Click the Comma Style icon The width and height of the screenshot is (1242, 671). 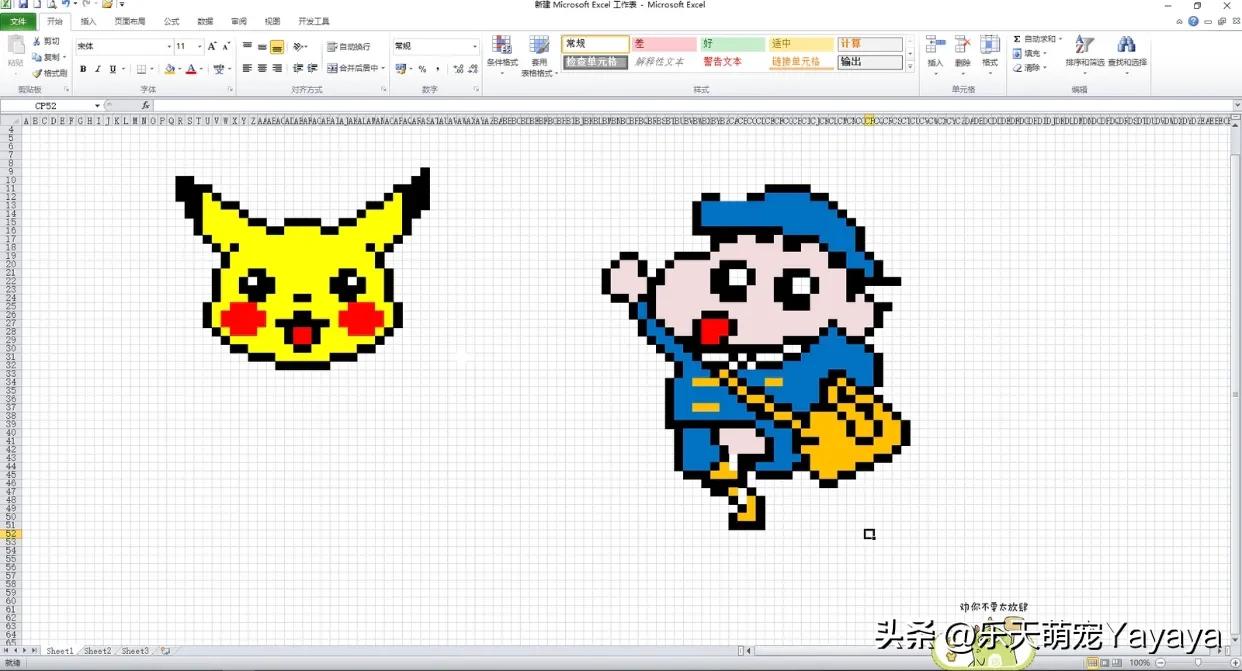(x=437, y=69)
